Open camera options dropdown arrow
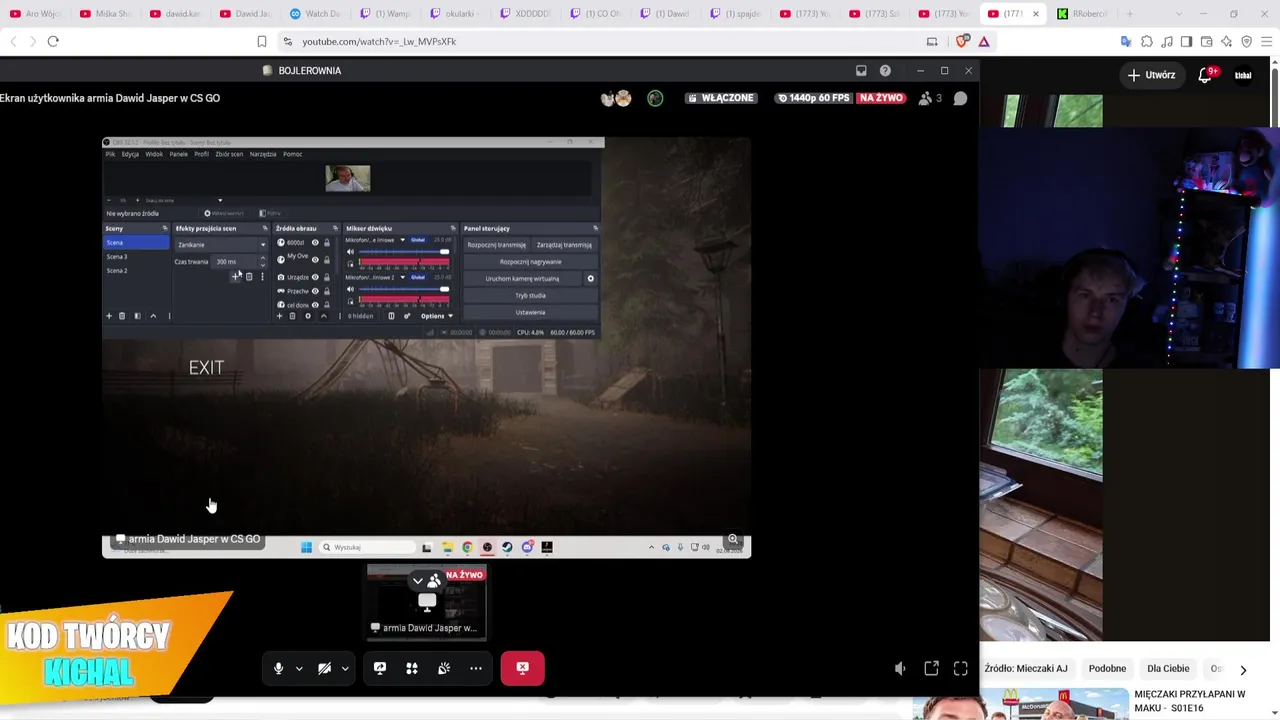This screenshot has height=720, width=1280. click(345, 668)
